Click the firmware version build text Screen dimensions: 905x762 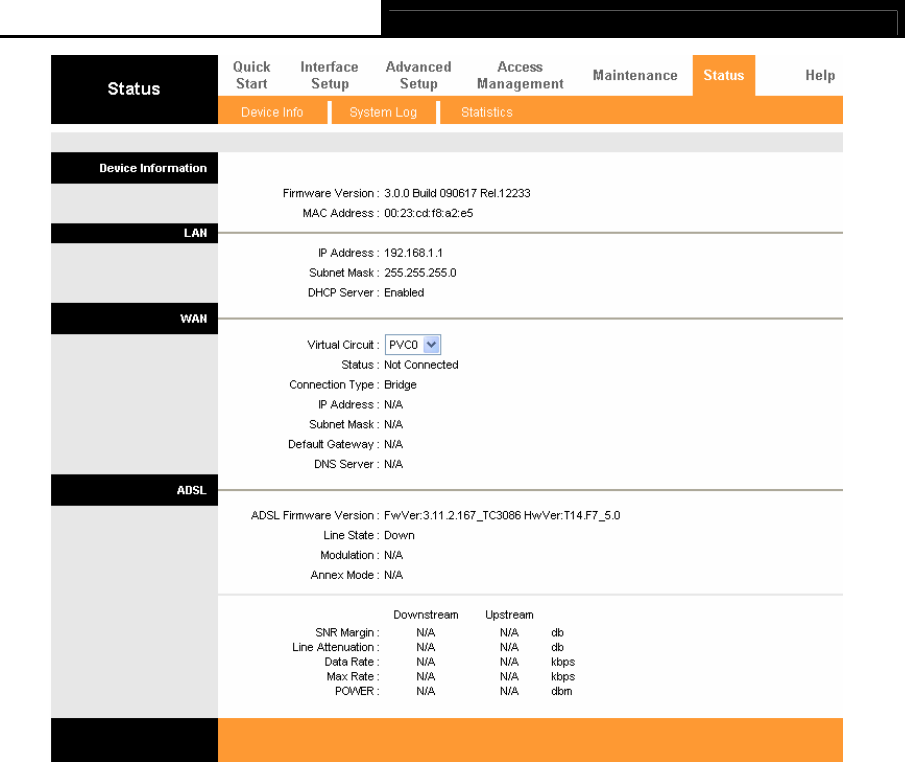point(457,192)
